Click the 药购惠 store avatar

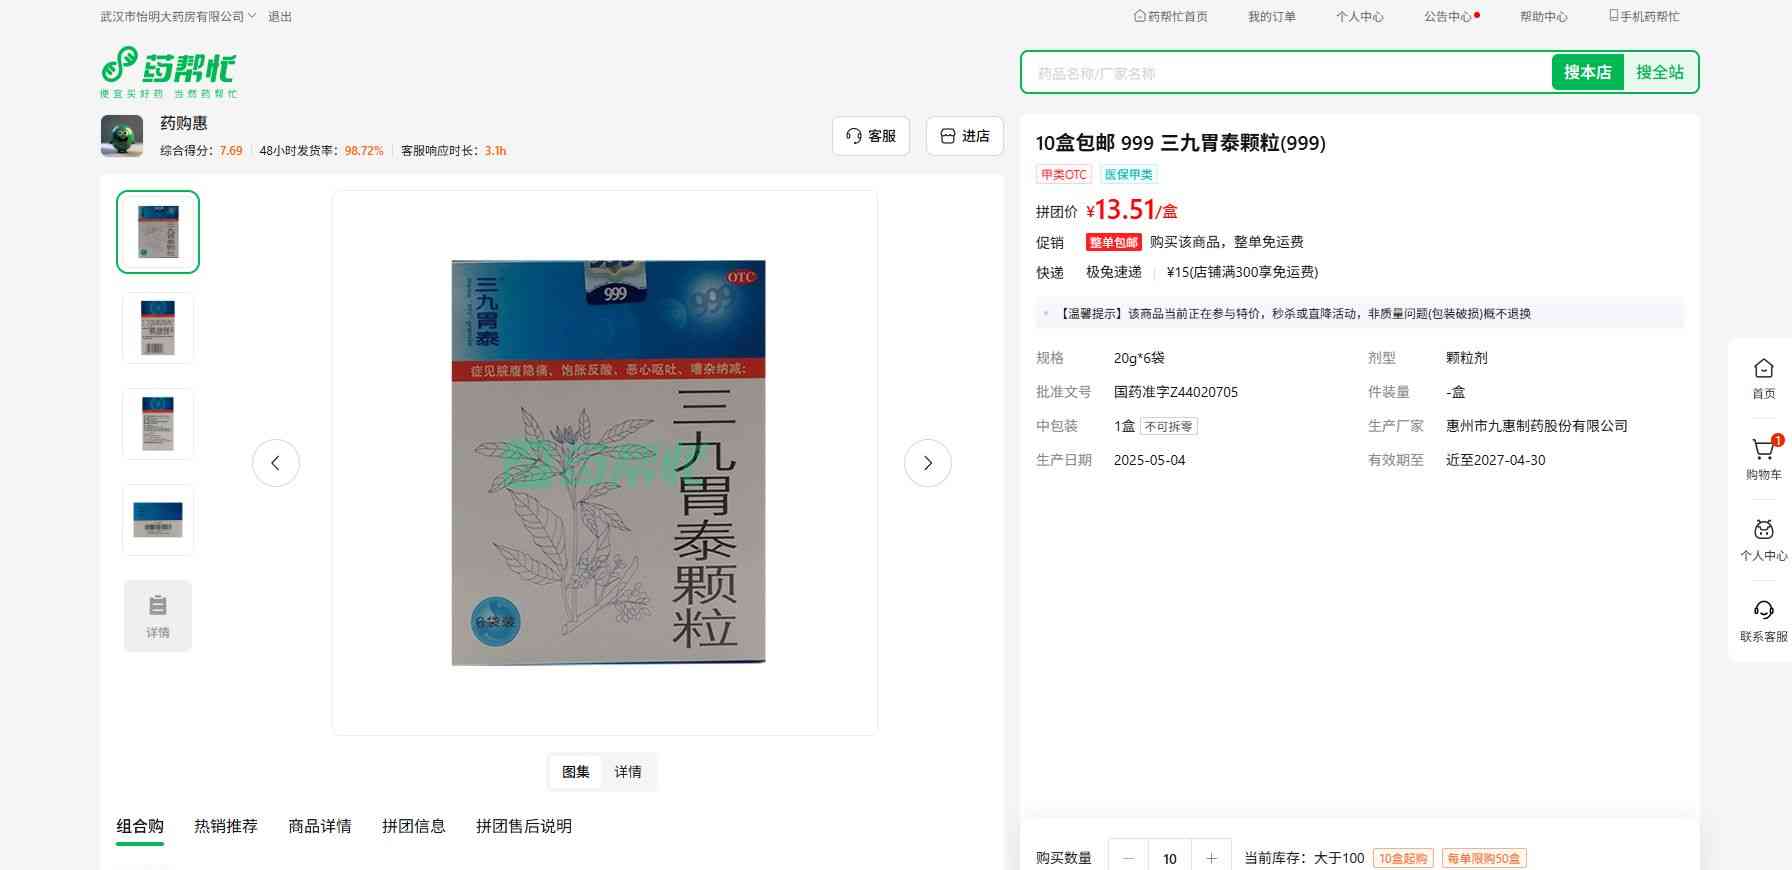point(122,136)
